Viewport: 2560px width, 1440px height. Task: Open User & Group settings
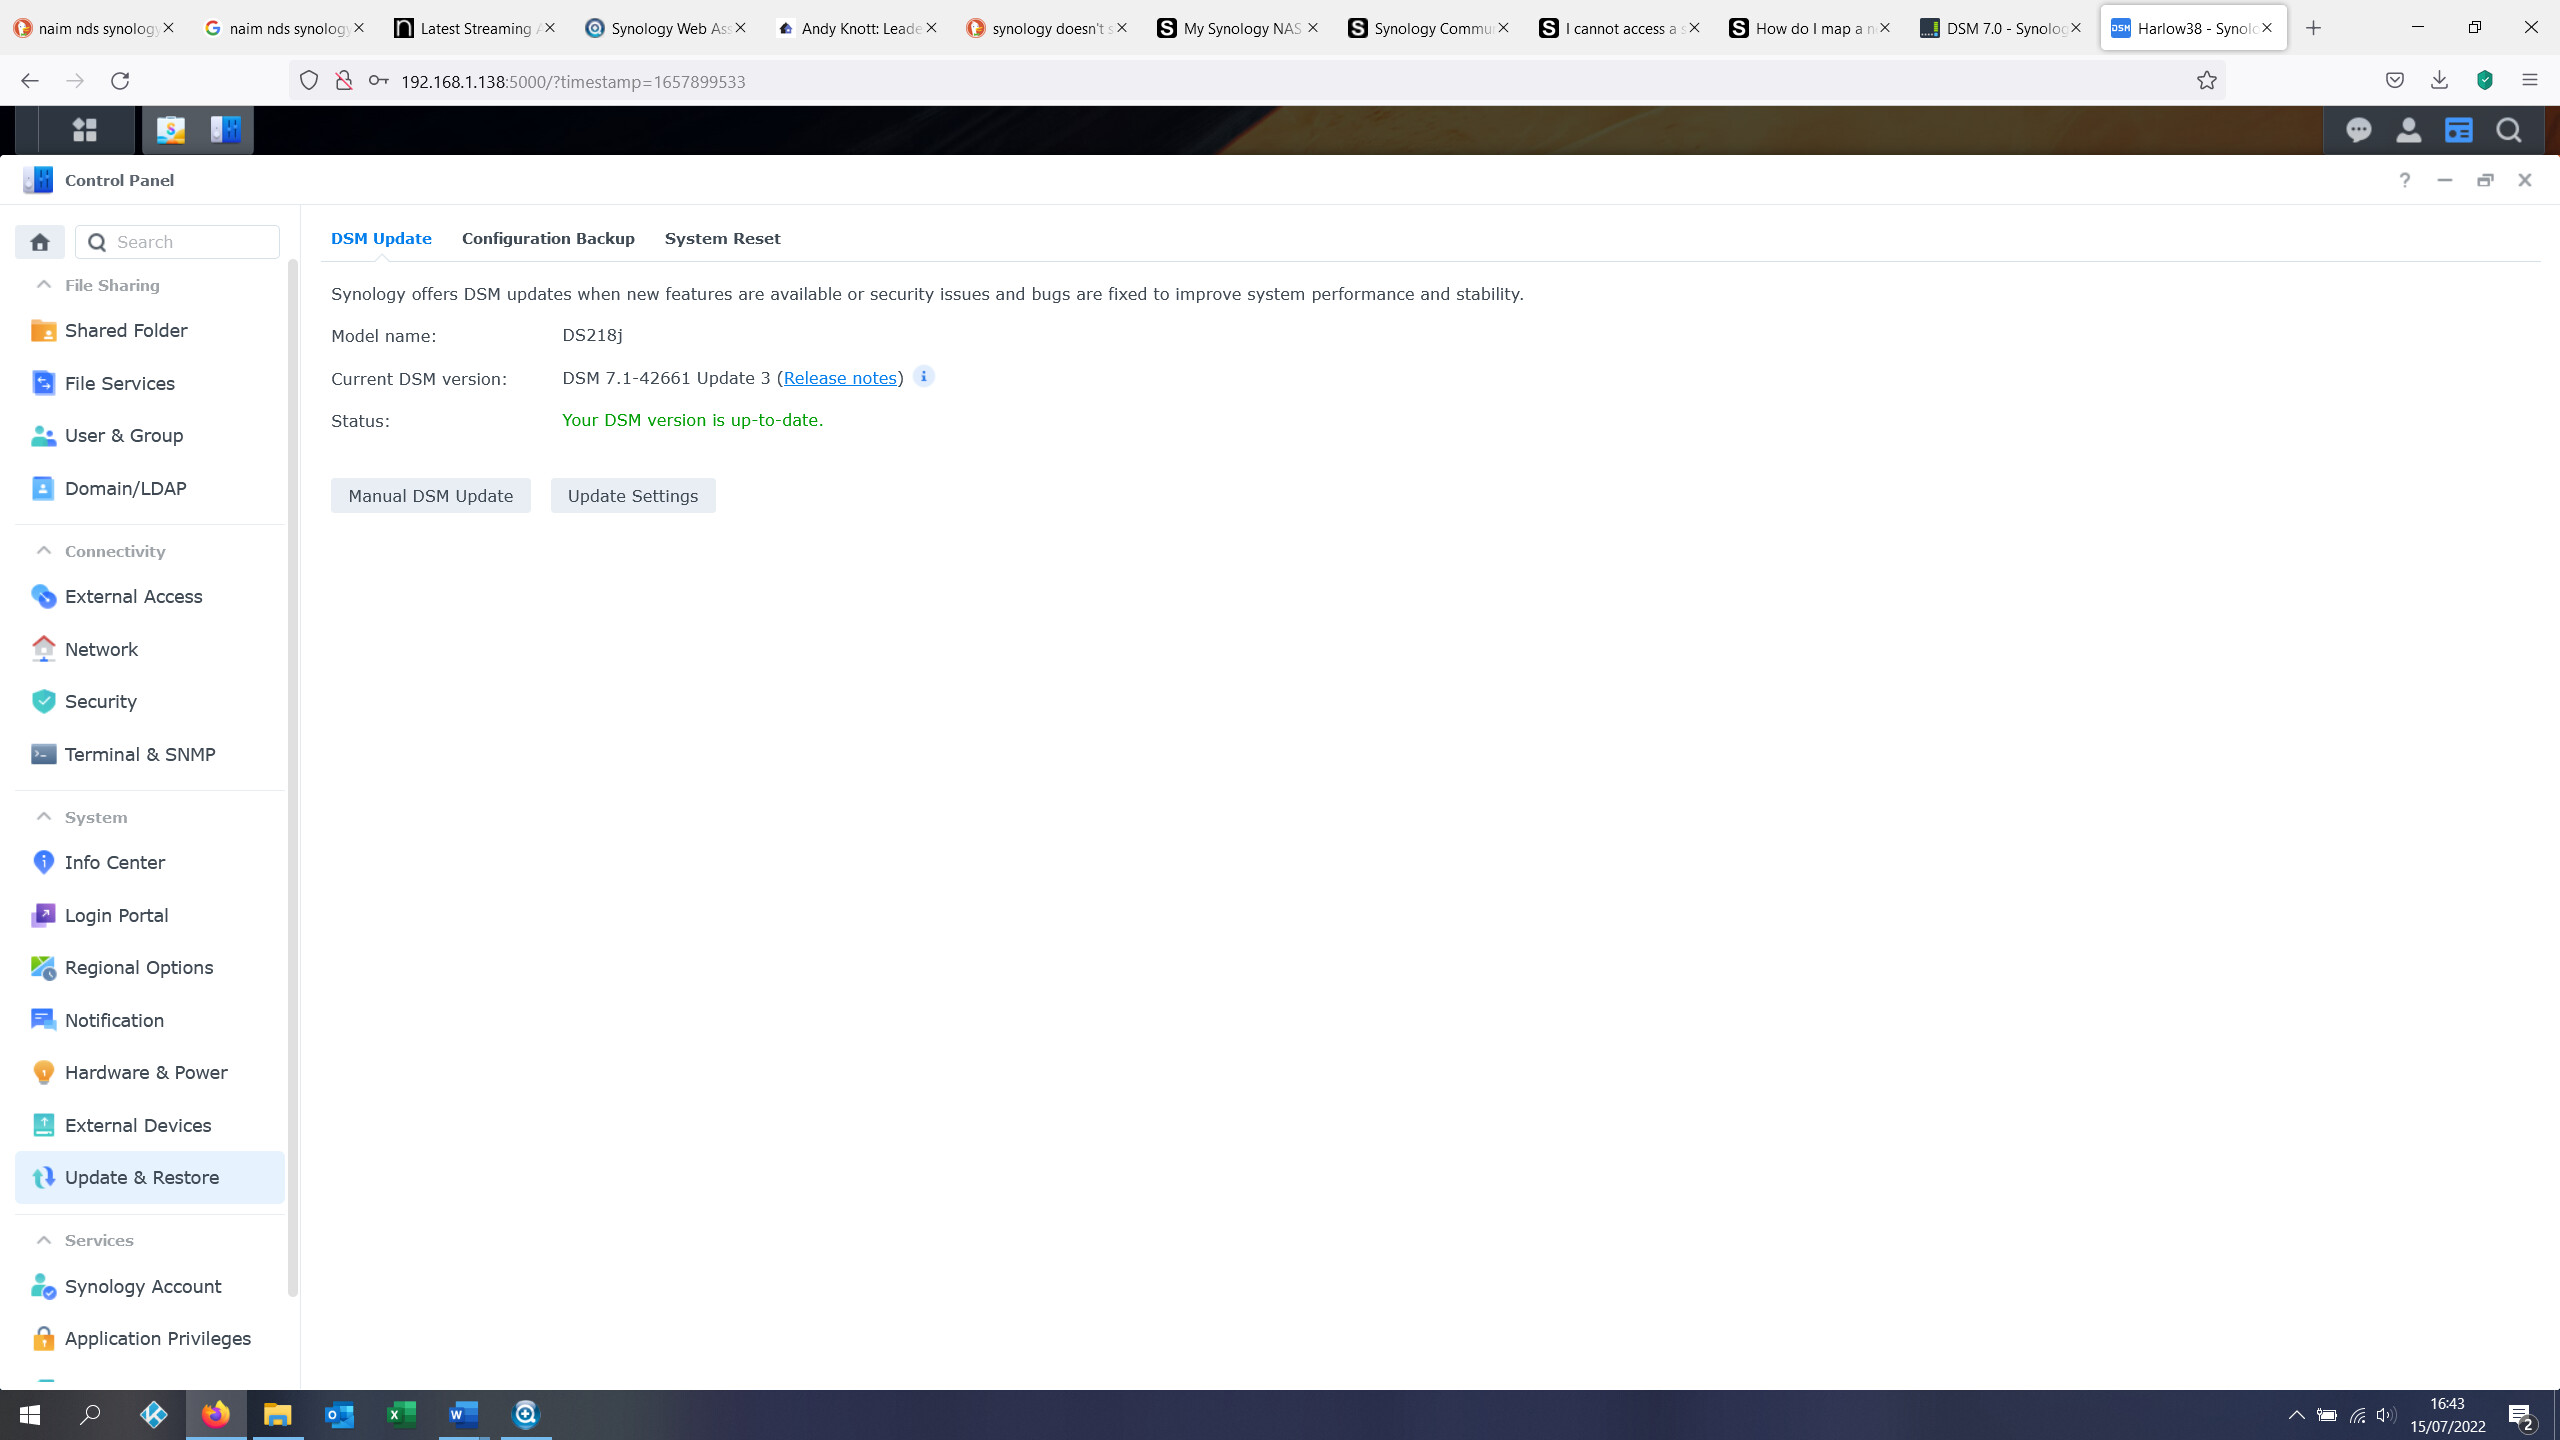150,435
